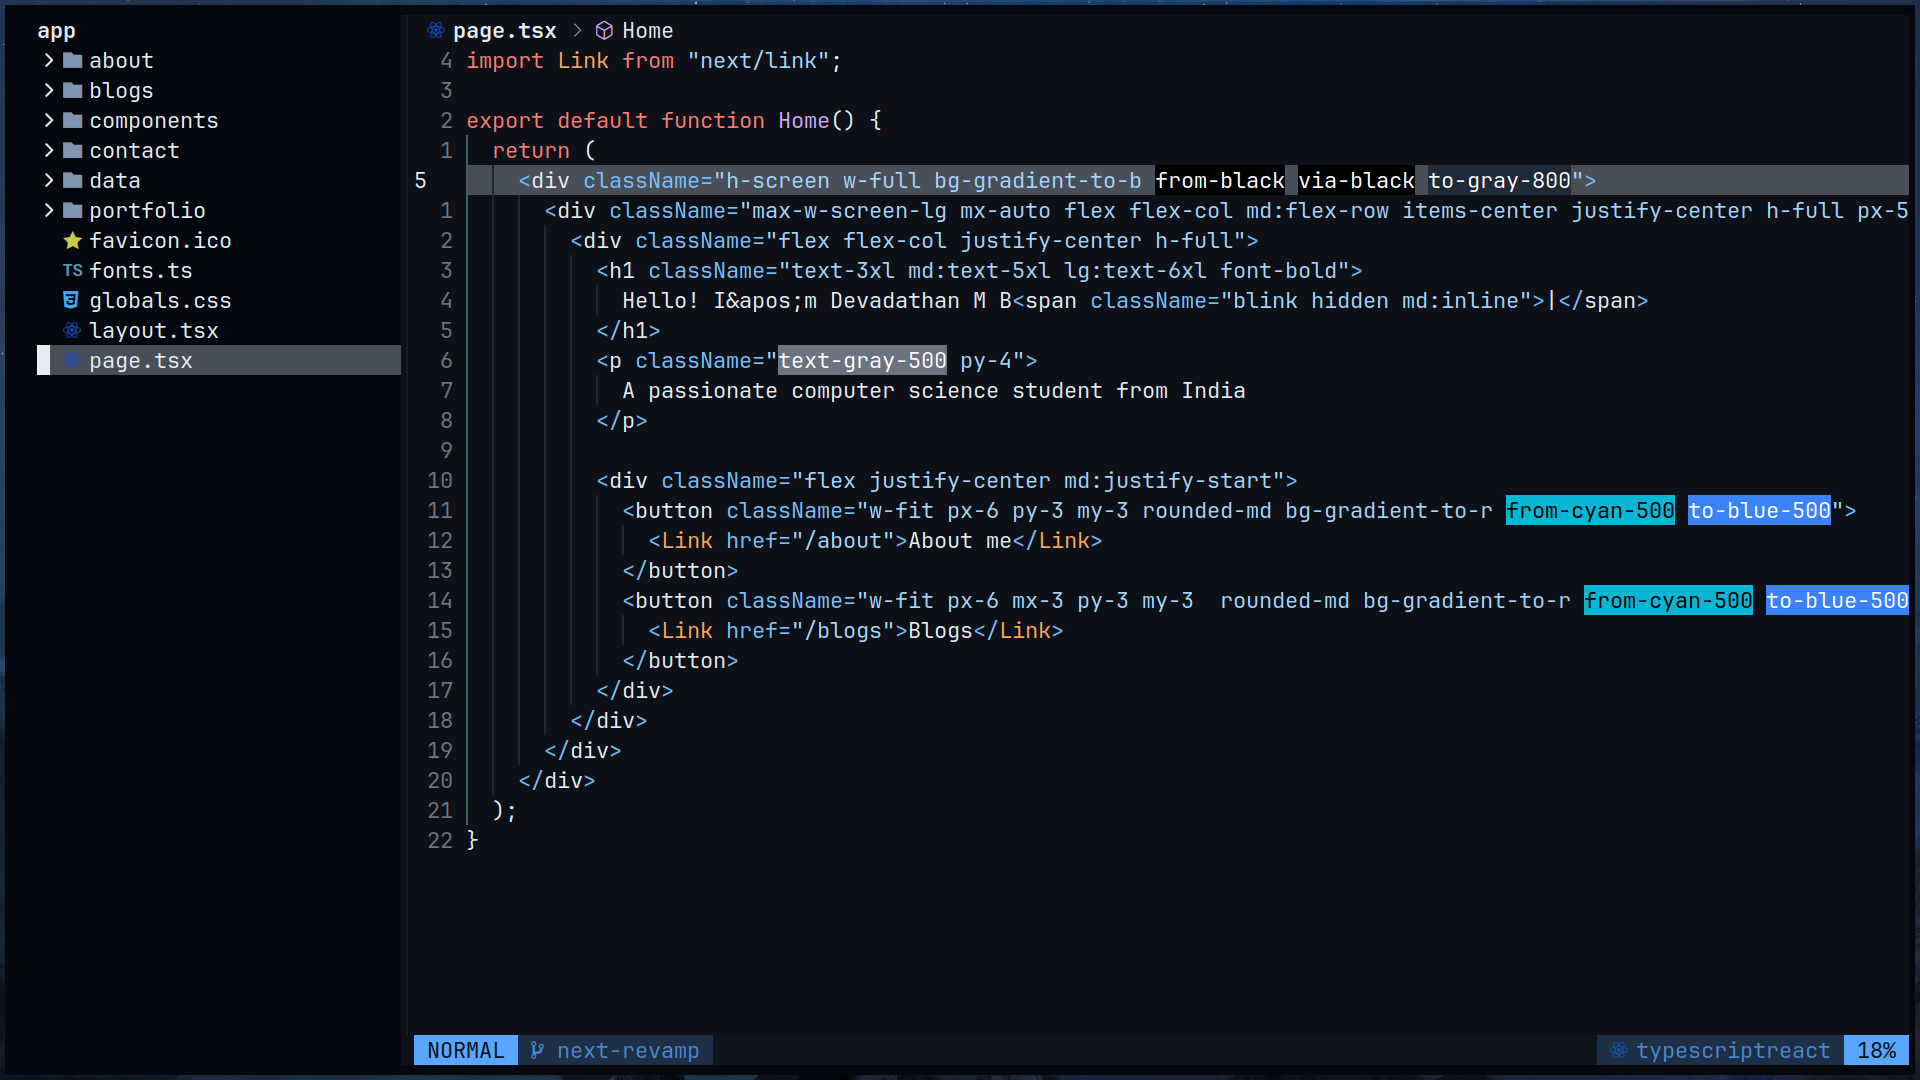Click the favicon.ico star icon
The width and height of the screenshot is (1920, 1080).
[72, 241]
